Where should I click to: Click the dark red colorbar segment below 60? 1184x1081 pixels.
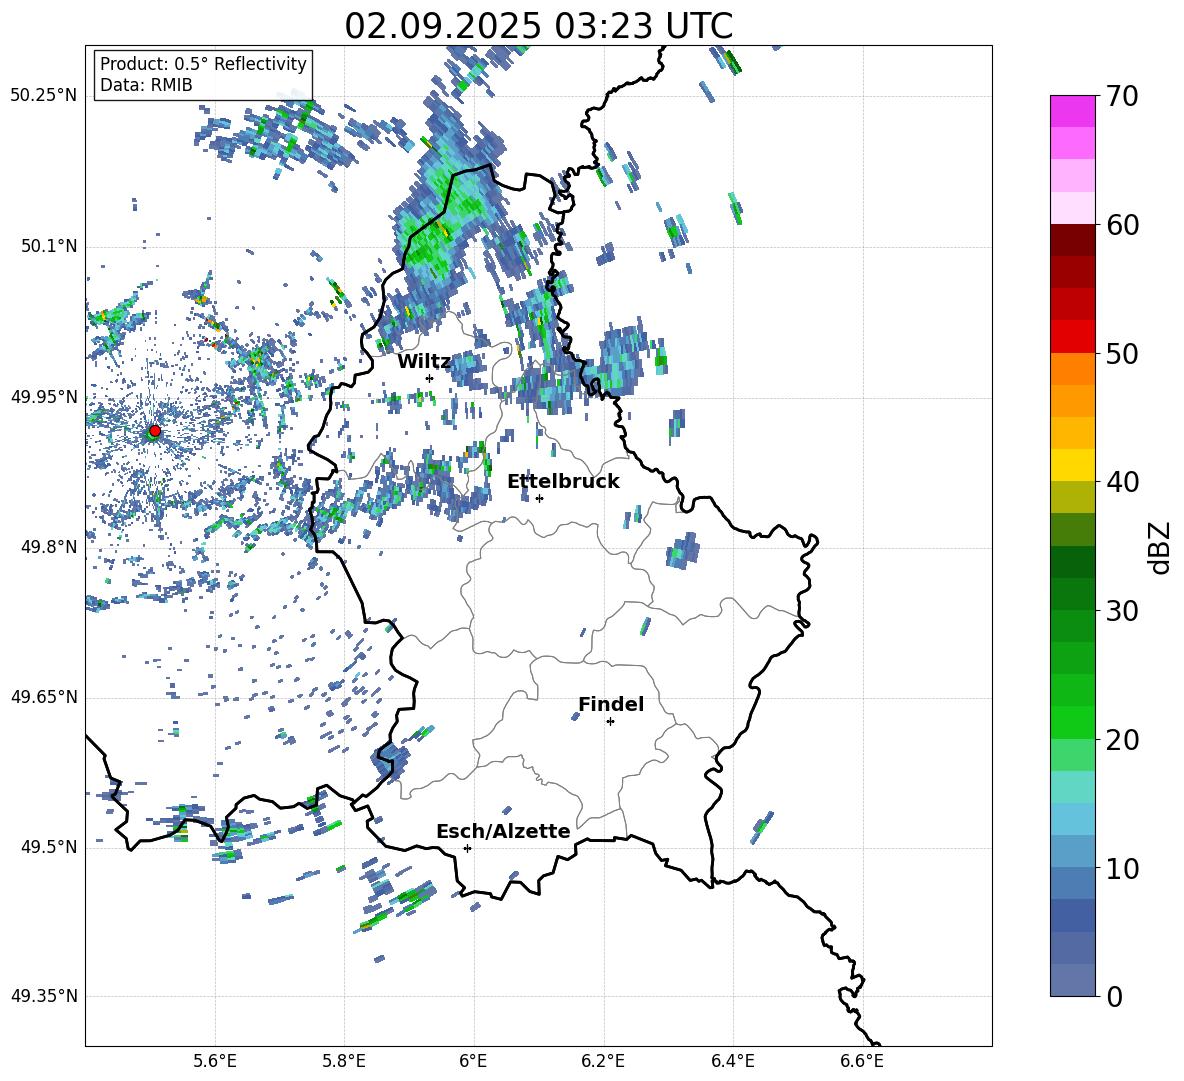pos(1073,241)
